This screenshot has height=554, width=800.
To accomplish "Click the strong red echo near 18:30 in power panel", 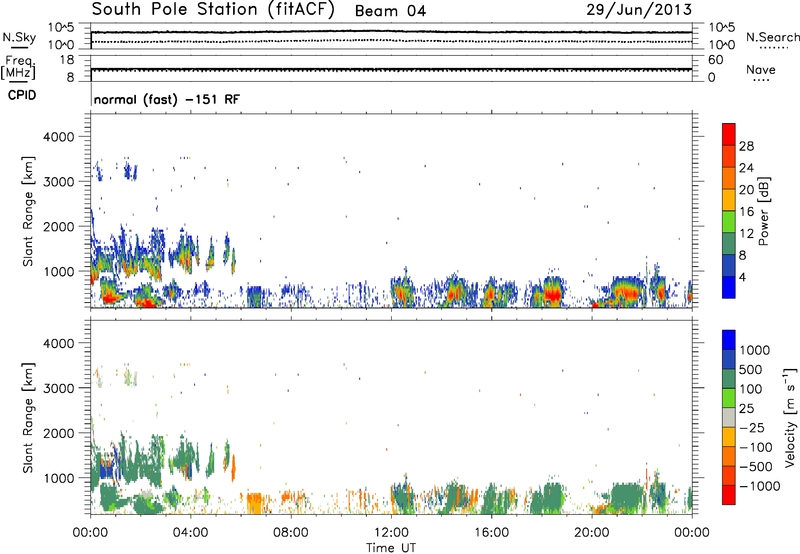I will pyautogui.click(x=553, y=295).
